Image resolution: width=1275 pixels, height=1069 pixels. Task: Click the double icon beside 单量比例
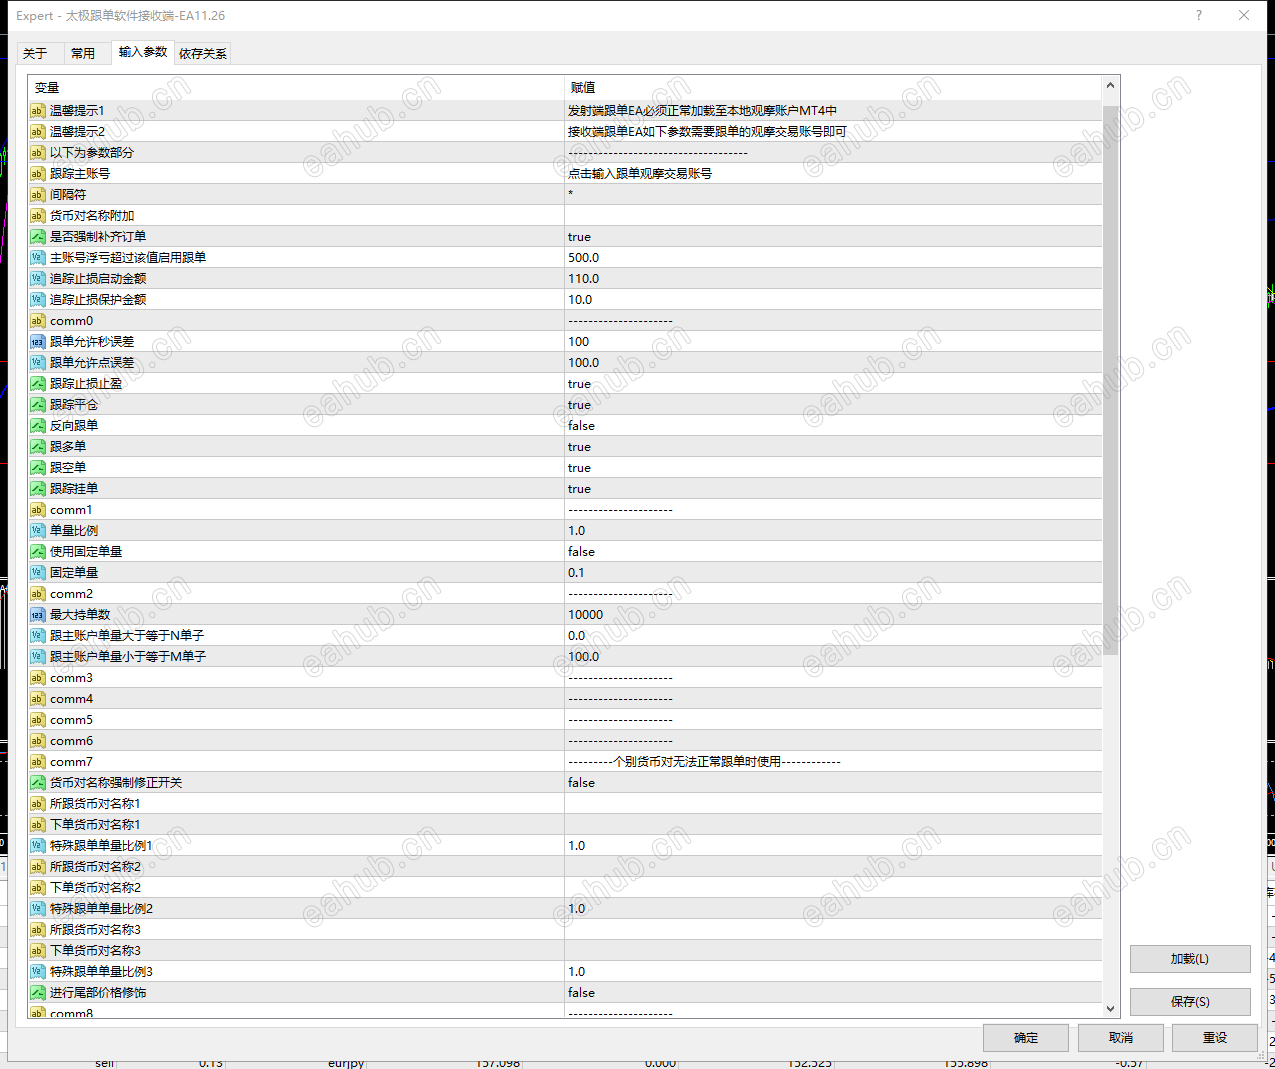point(38,531)
